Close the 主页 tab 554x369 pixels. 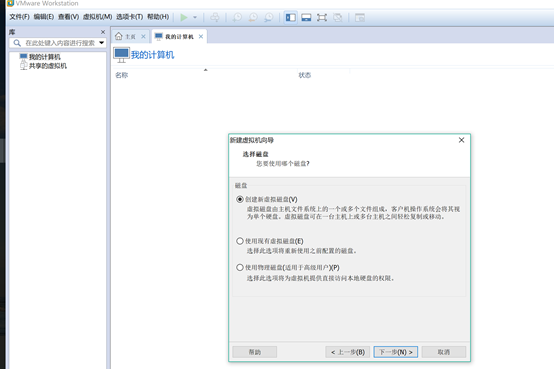[143, 36]
